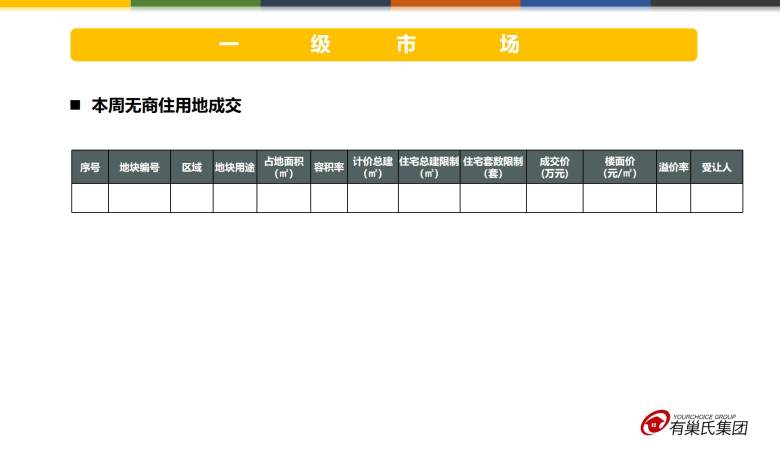Image resolution: width=780 pixels, height=449 pixels.
Task: Click the 楼面价 column header
Action: (620, 167)
